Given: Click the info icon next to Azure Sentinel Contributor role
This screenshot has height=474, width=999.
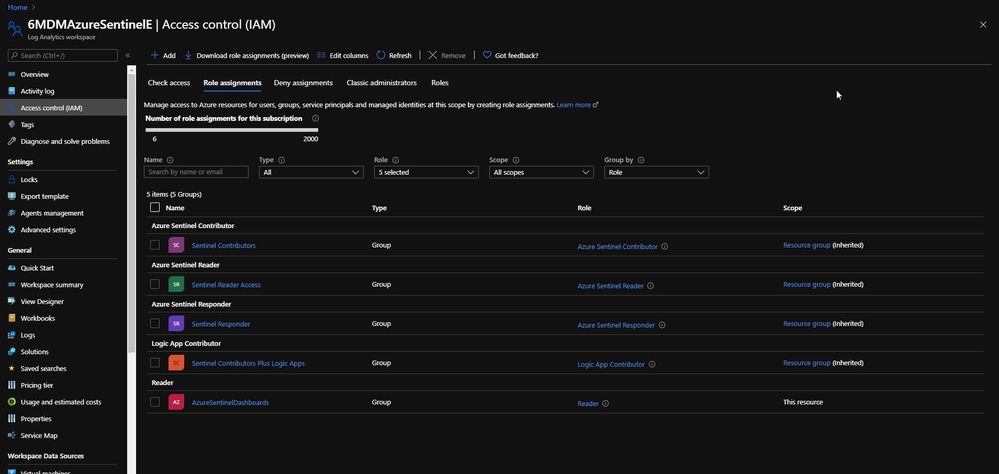Looking at the screenshot, I should click(665, 246).
